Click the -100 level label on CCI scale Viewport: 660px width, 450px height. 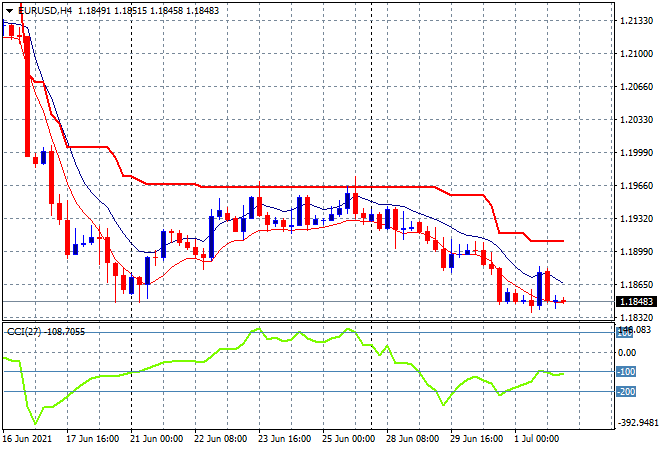(x=626, y=372)
